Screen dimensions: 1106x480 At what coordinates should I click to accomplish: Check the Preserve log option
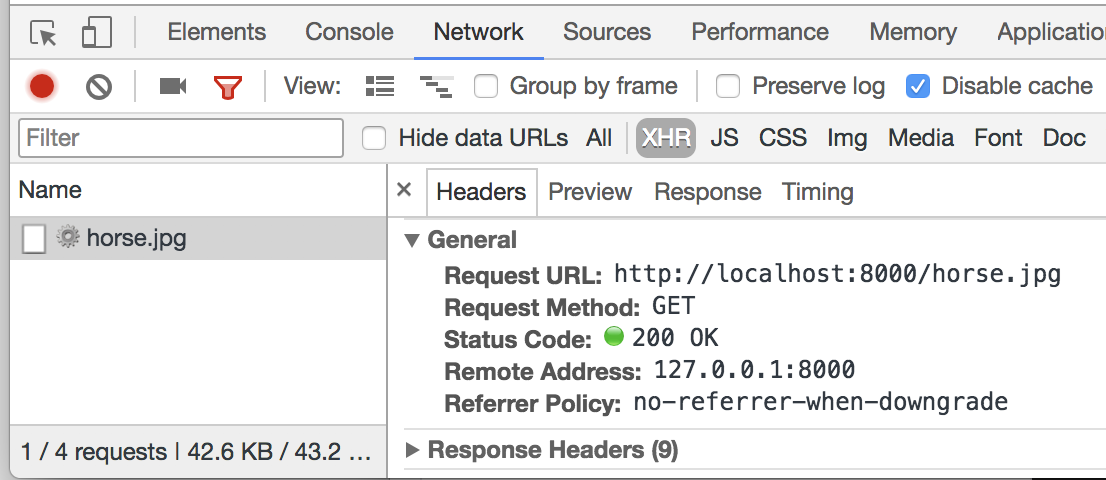pyautogui.click(x=729, y=87)
